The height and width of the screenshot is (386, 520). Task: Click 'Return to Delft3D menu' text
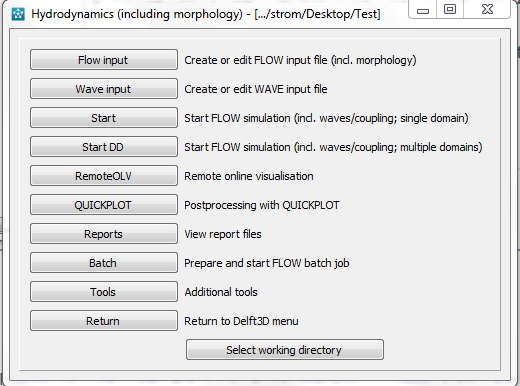pos(241,321)
